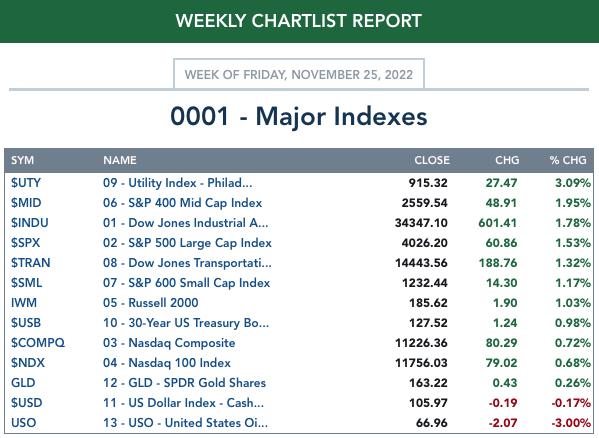Open the Russell 2000 chart link
The height and width of the screenshot is (438, 599).
tap(151, 302)
